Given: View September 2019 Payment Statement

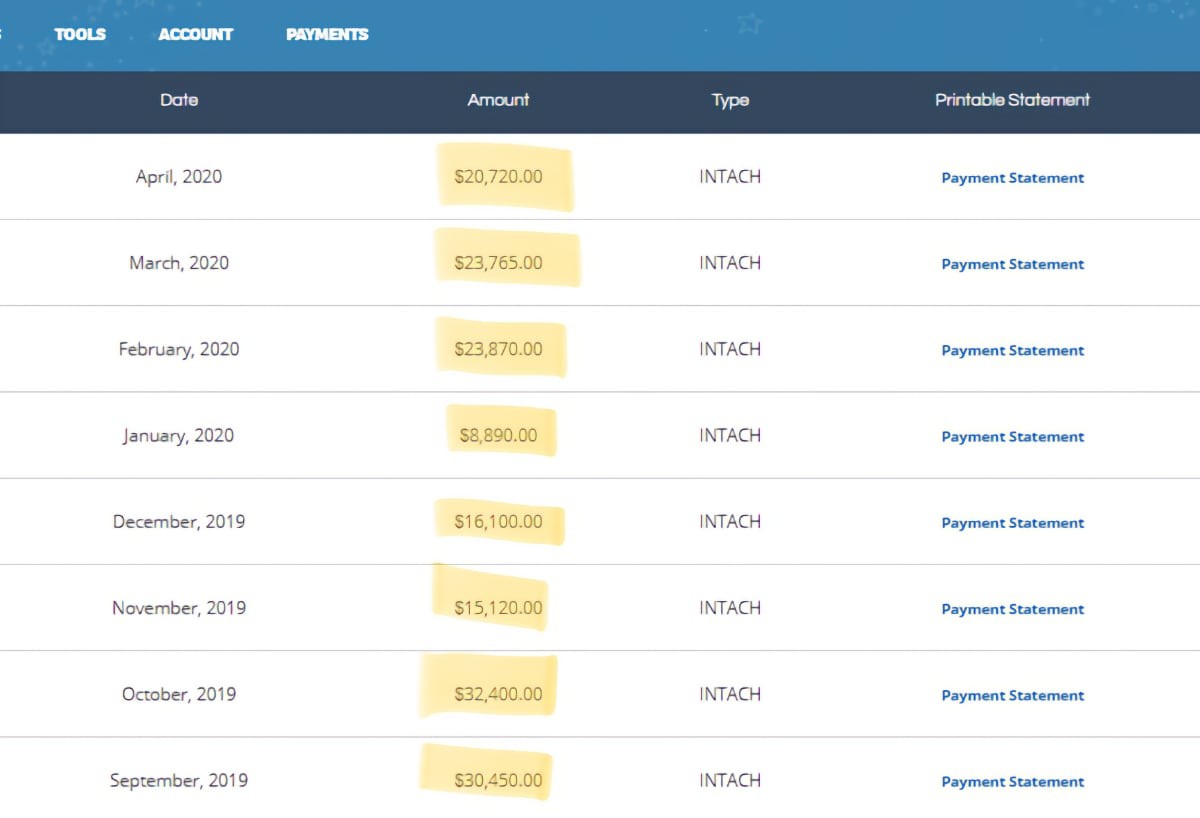Looking at the screenshot, I should pyautogui.click(x=1012, y=782).
